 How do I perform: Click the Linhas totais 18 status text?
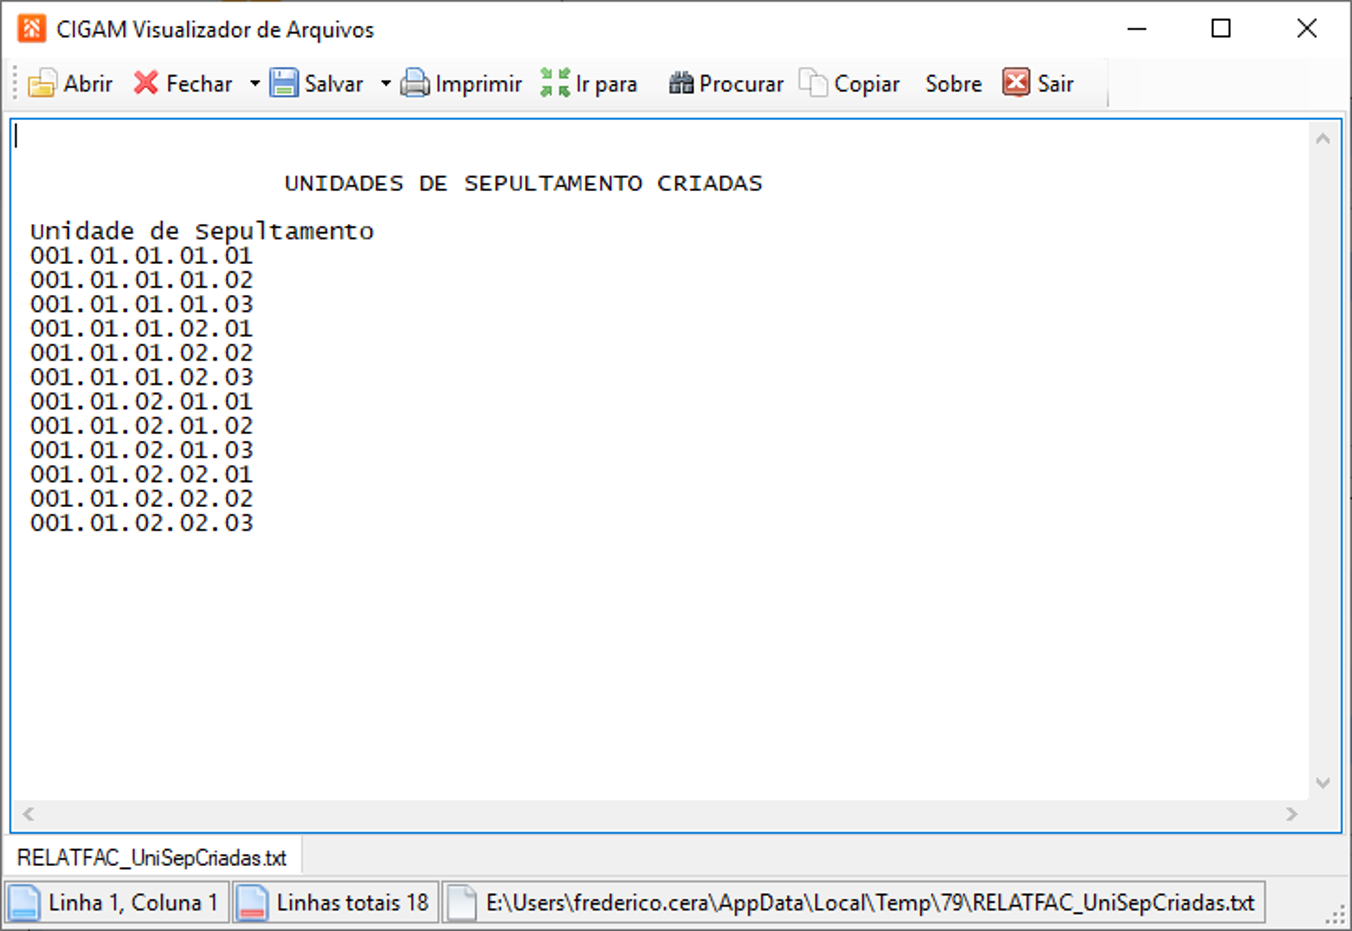click(353, 903)
